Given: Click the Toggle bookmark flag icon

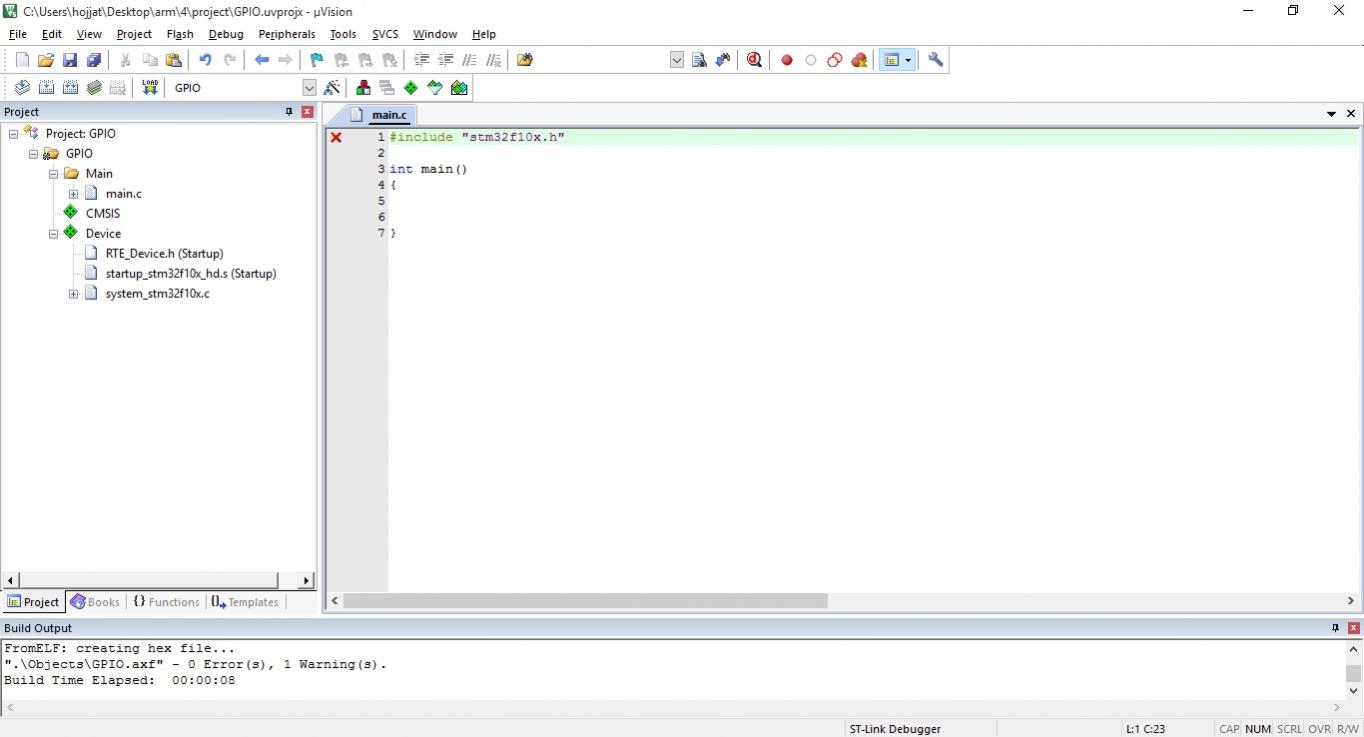Looking at the screenshot, I should 317,60.
